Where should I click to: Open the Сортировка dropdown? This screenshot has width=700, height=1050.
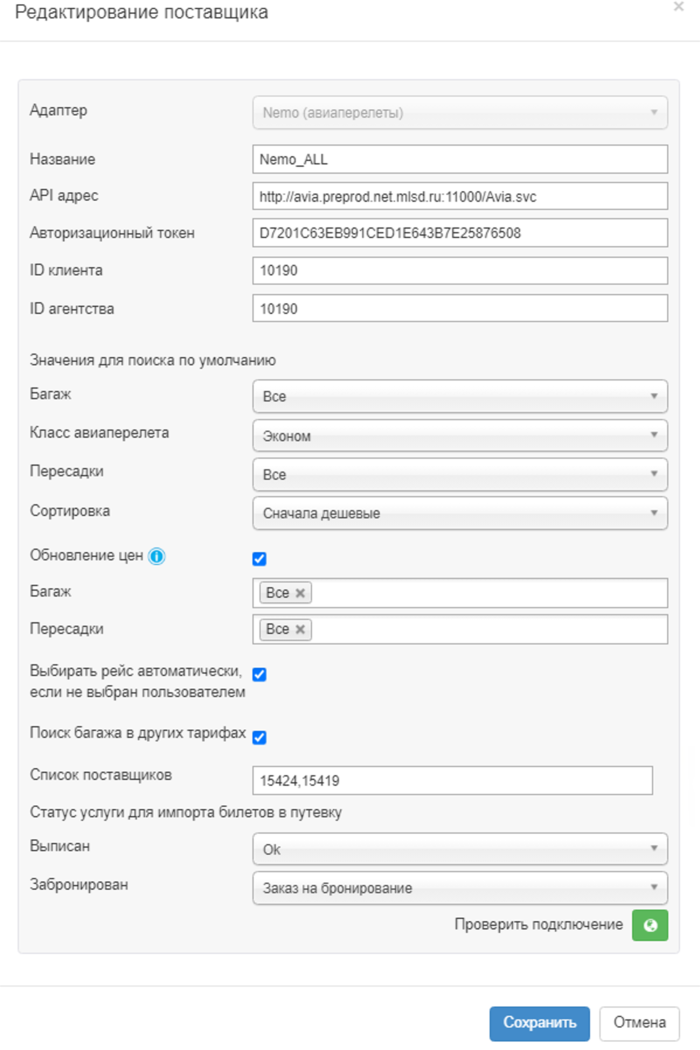[460, 514]
